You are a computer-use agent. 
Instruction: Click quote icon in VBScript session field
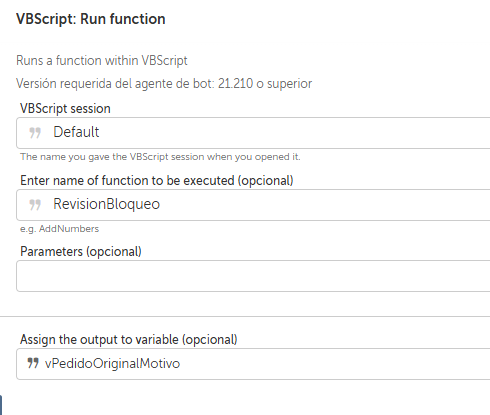click(x=35, y=133)
